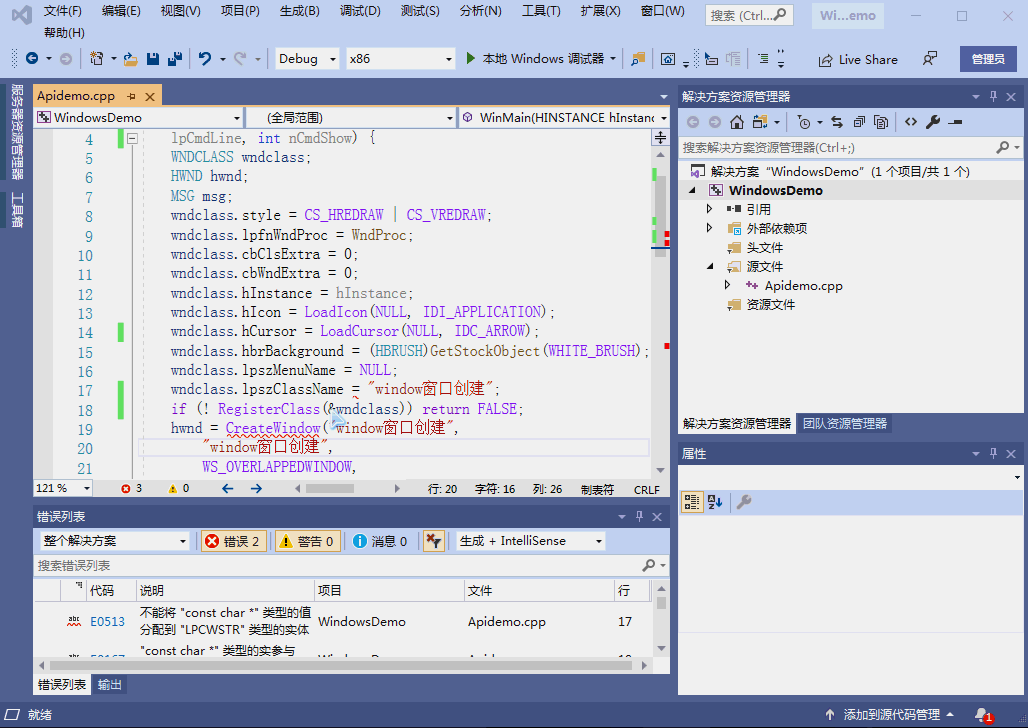Switch to the 输出 output tab
Viewport: 1028px width, 728px height.
pyautogui.click(x=110, y=685)
